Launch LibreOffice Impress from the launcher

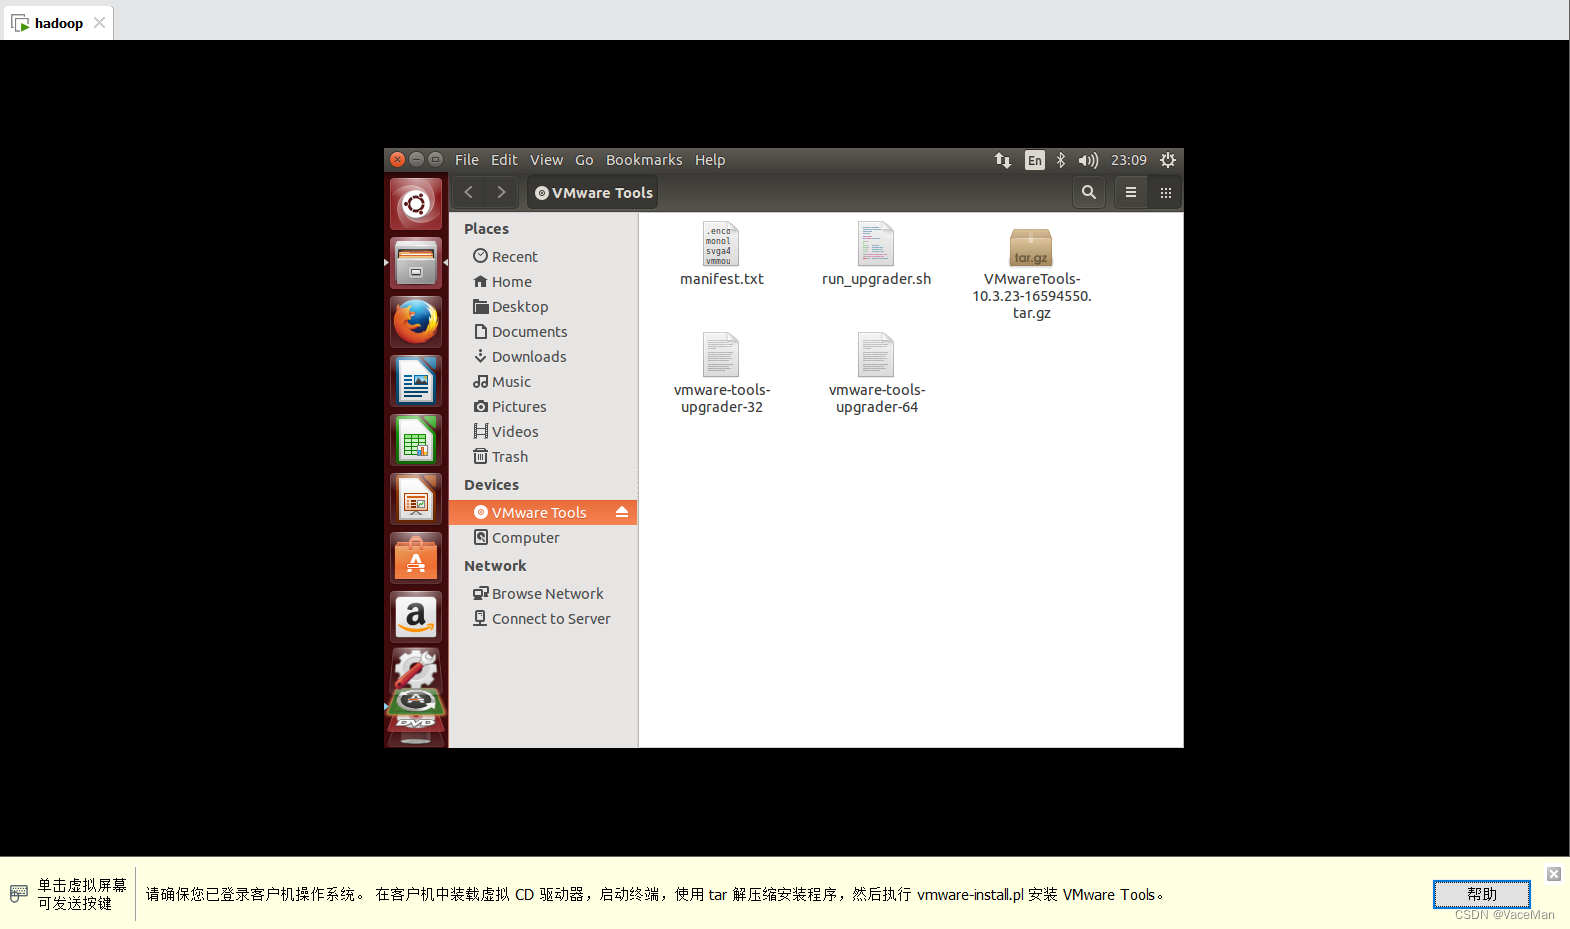tap(416, 499)
